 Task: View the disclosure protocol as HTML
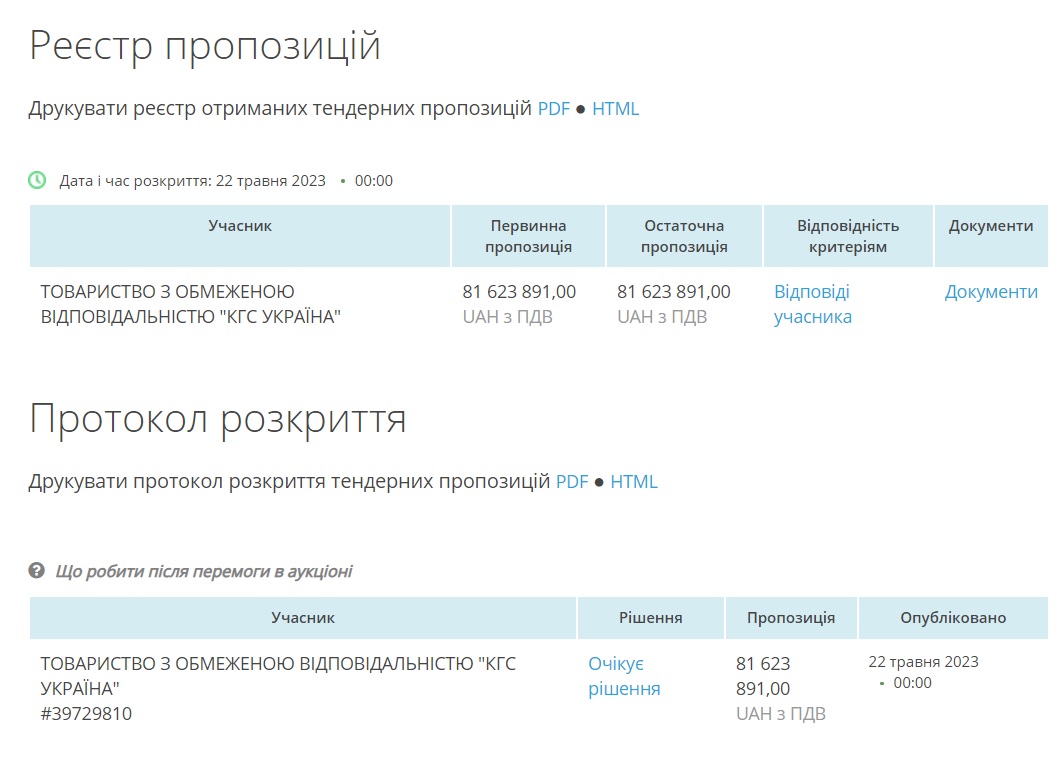point(634,481)
